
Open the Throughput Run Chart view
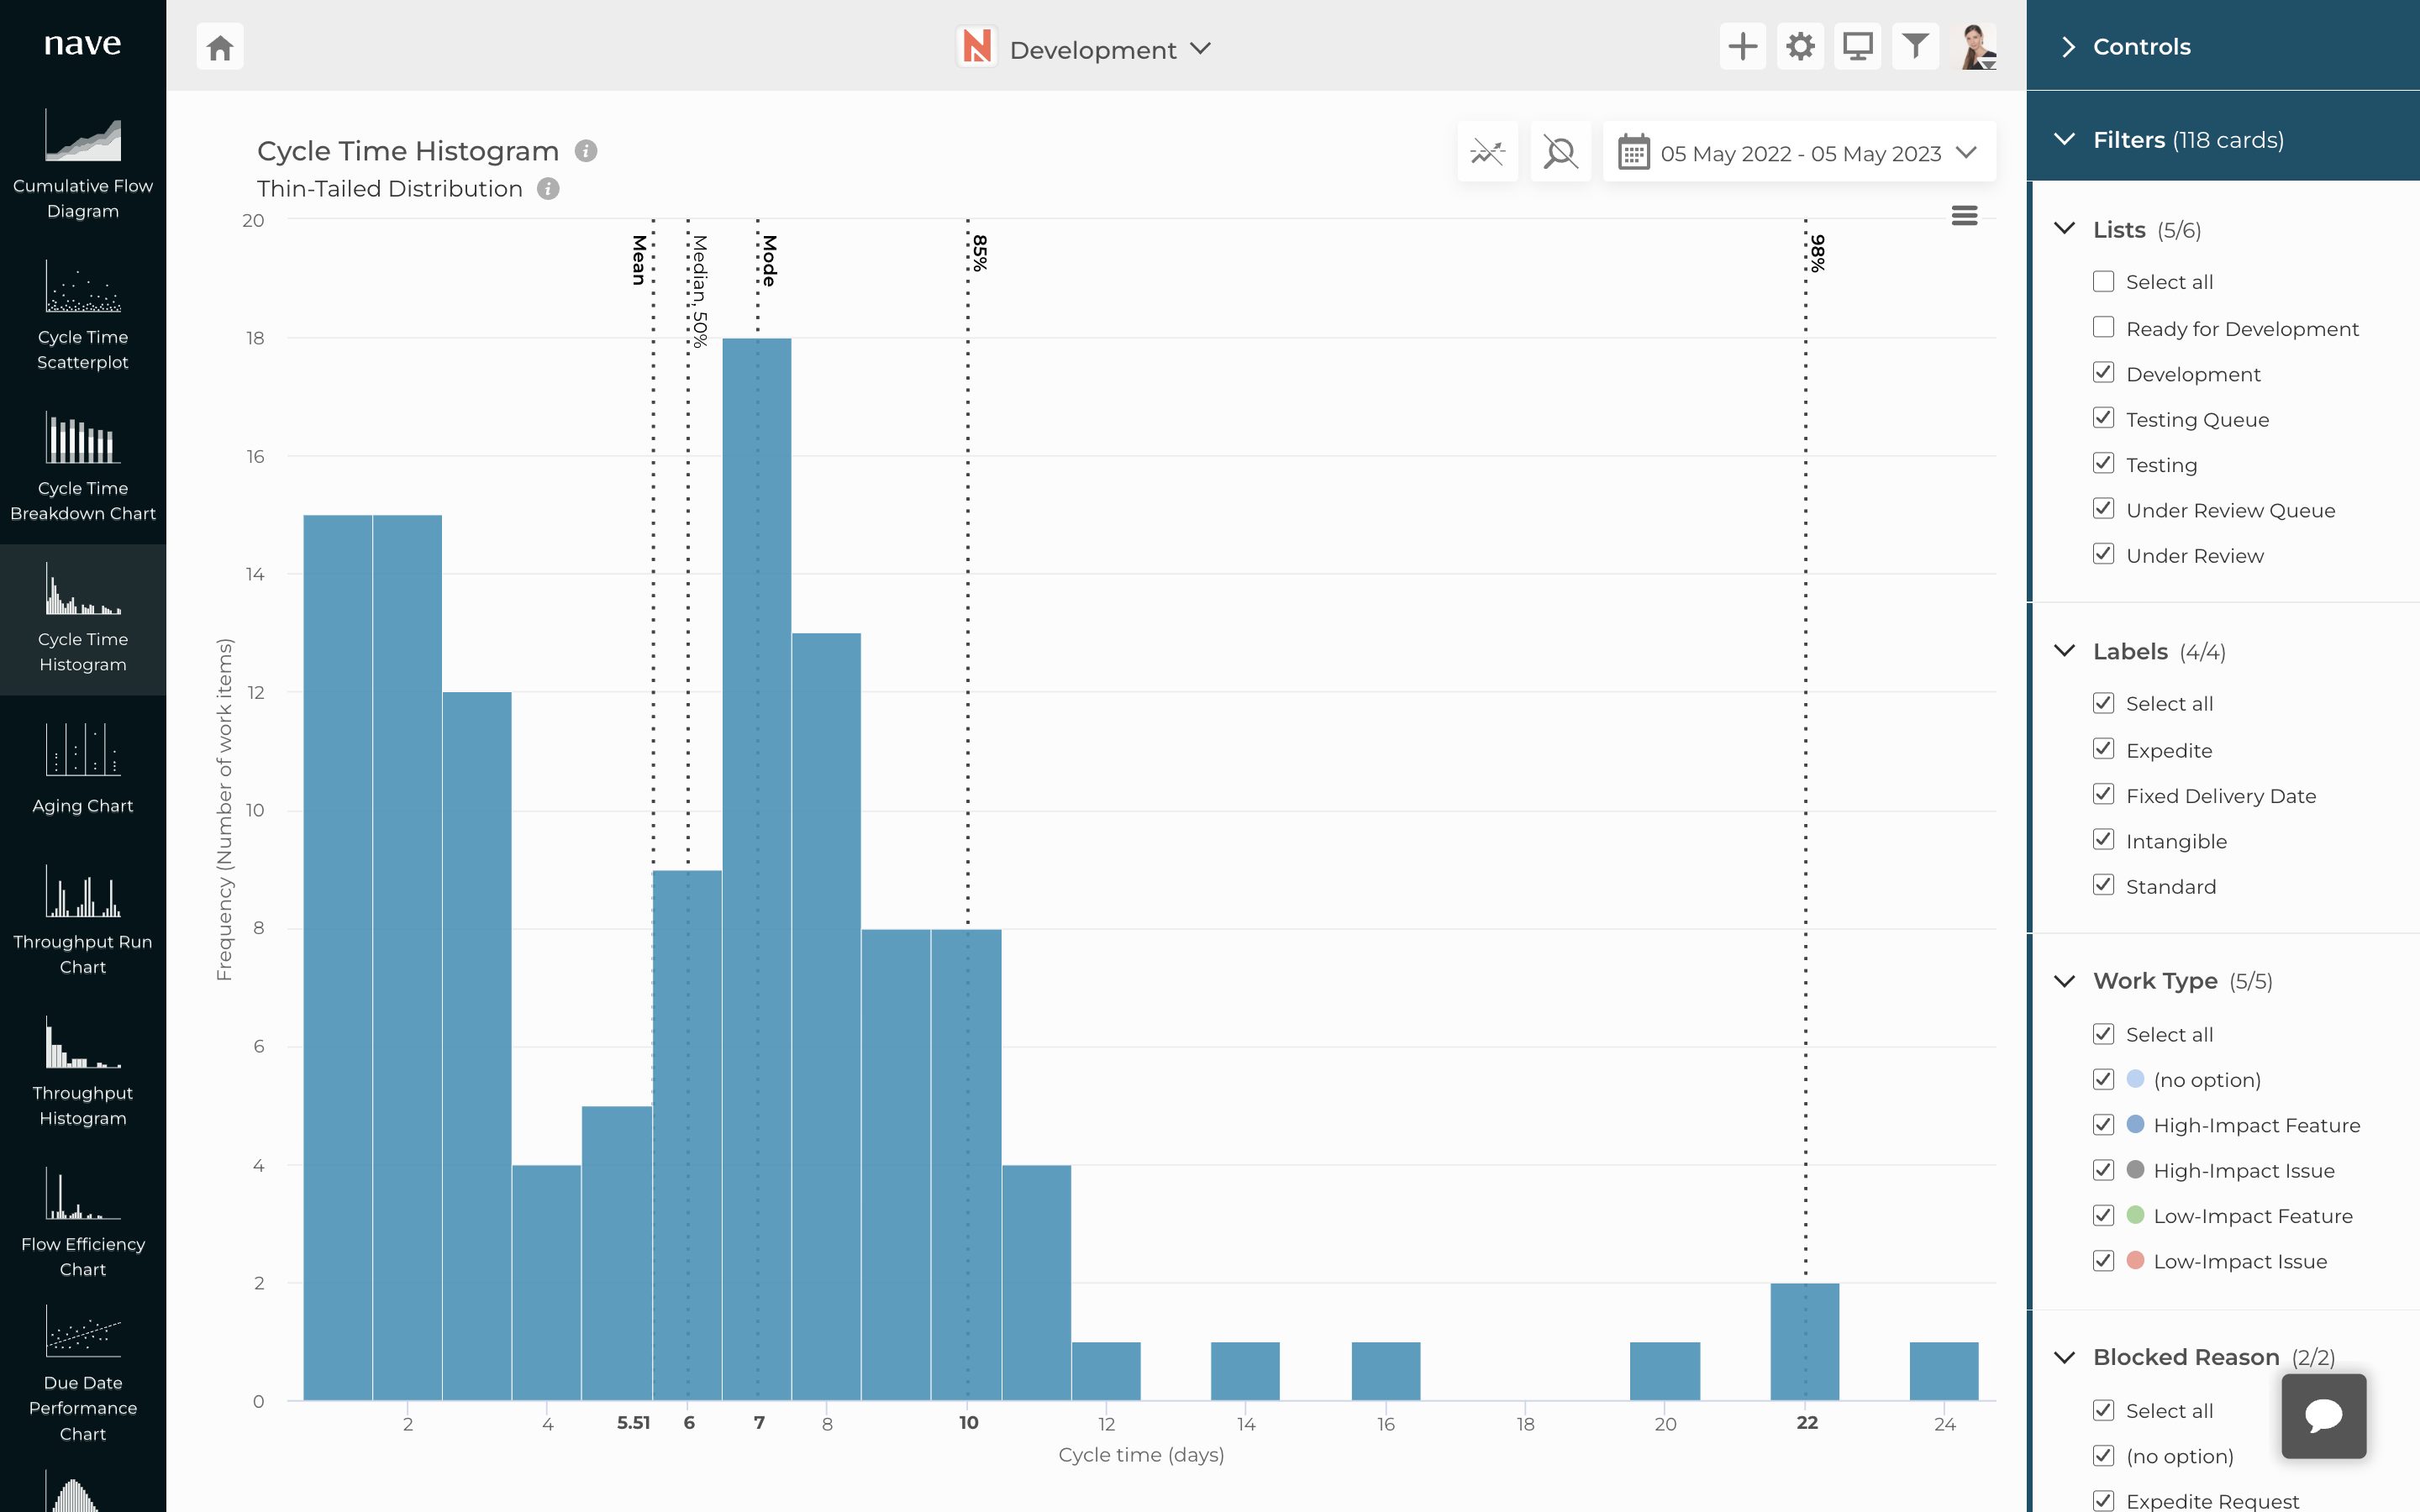point(83,920)
